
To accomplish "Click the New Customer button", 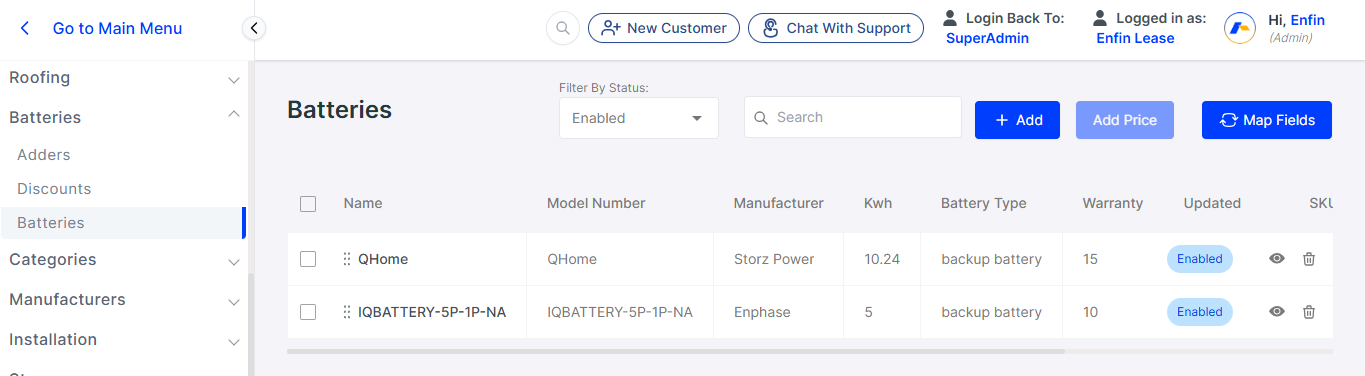I will tap(664, 28).
